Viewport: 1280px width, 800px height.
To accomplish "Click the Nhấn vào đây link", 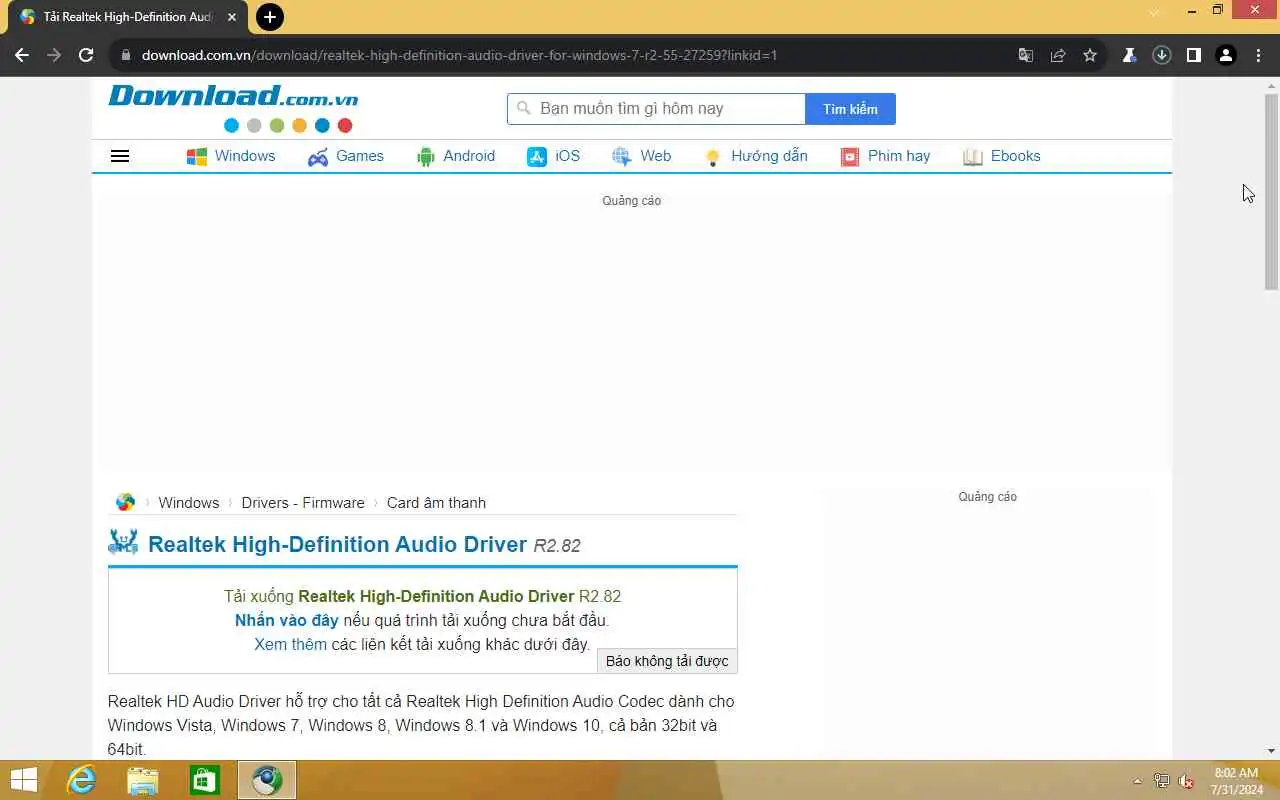I will [287, 620].
